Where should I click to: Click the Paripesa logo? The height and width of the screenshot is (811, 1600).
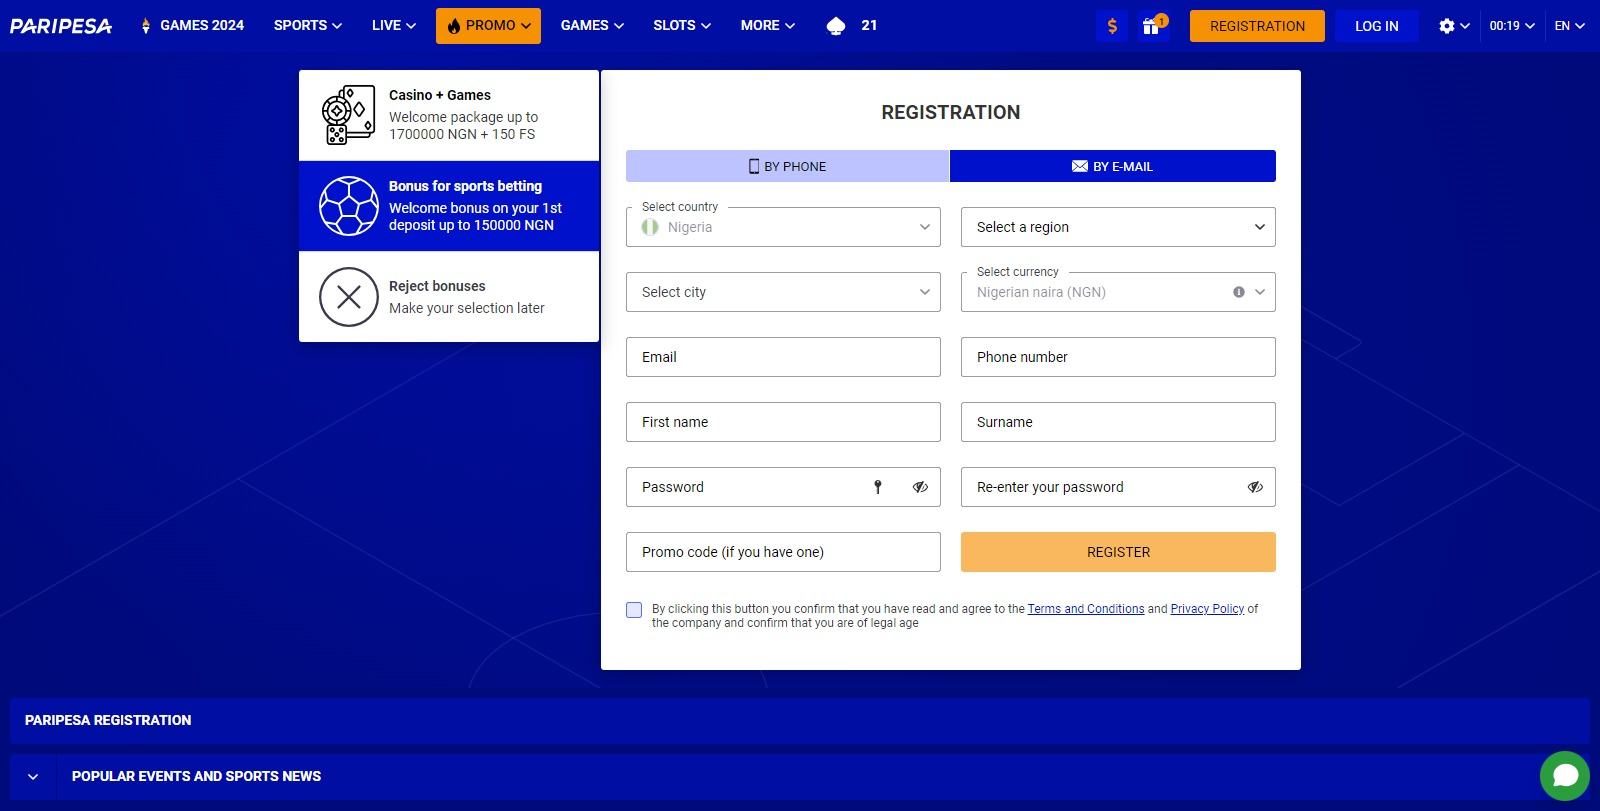(61, 26)
